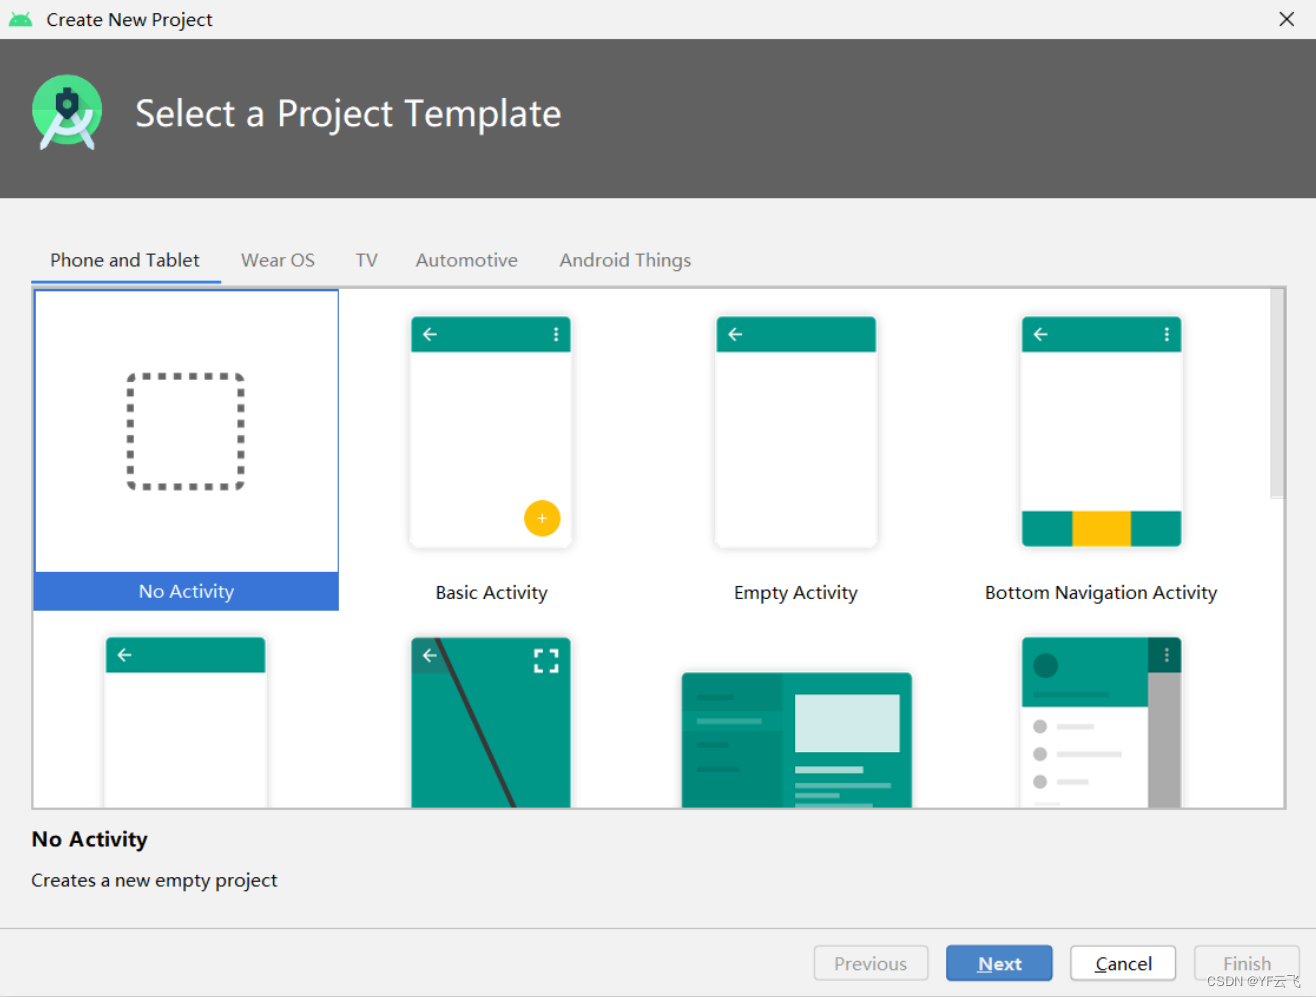
Task: Click the Cancel button
Action: pos(1123,963)
